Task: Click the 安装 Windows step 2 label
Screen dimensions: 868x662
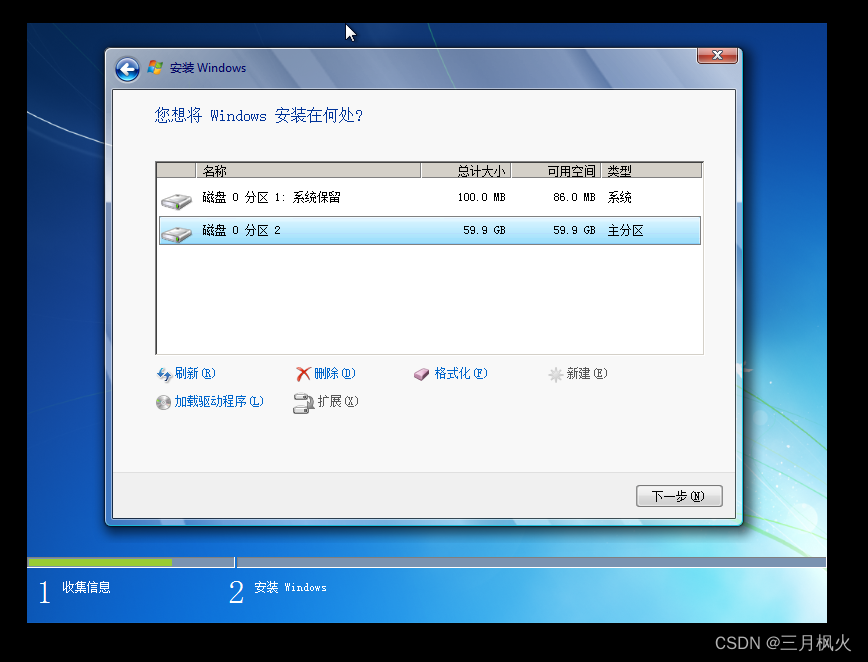Action: click(290, 587)
